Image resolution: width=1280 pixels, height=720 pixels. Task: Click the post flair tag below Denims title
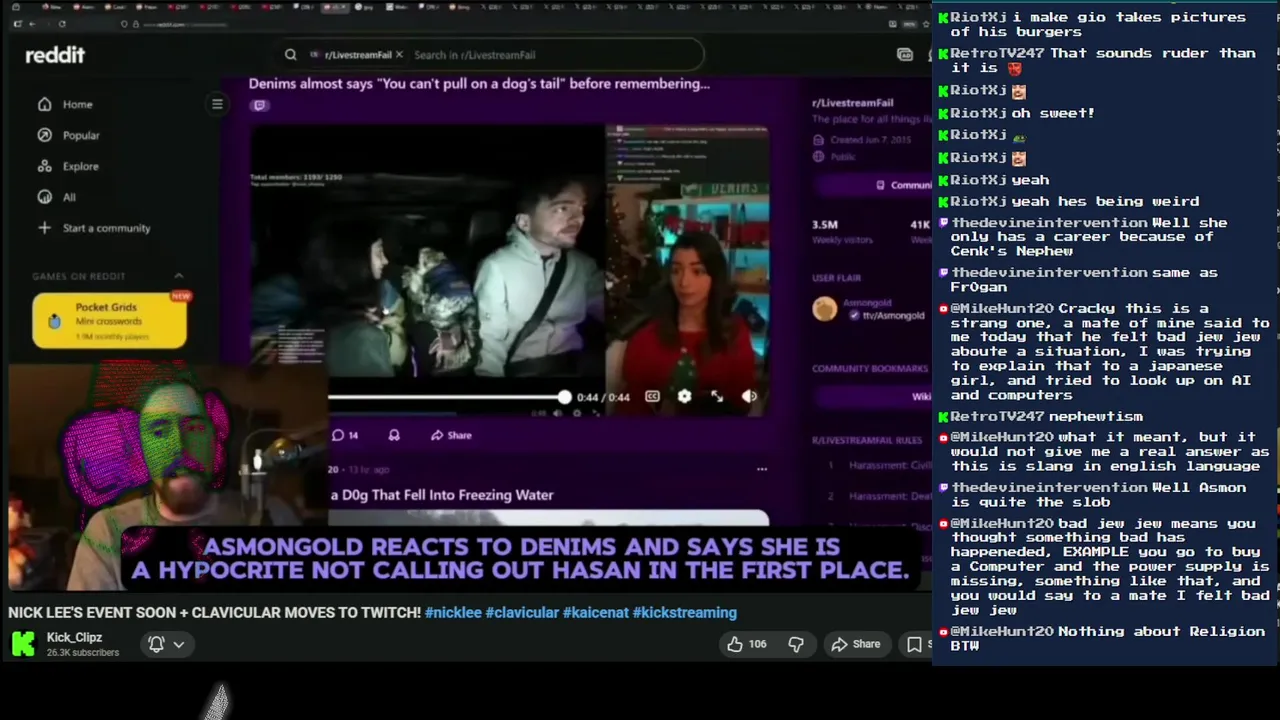click(x=259, y=105)
